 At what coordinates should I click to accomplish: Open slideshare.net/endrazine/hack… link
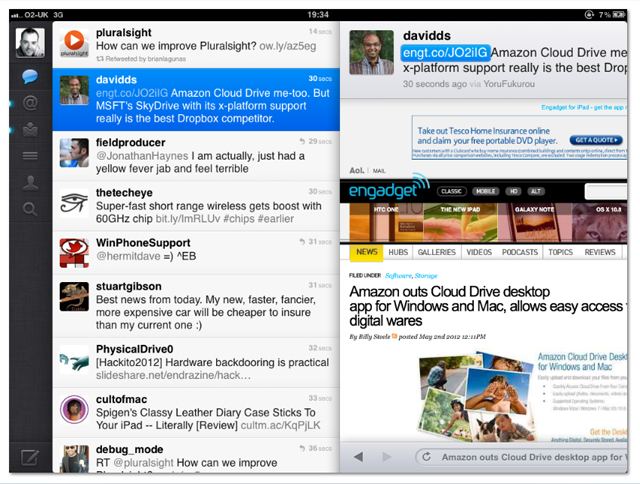click(173, 375)
